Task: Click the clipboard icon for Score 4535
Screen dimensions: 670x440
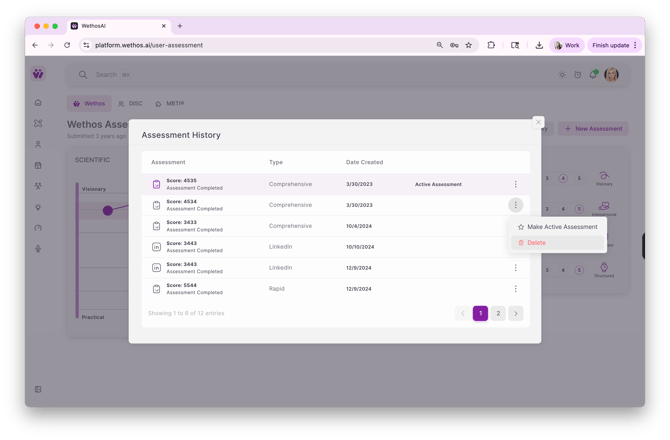Action: (x=156, y=184)
